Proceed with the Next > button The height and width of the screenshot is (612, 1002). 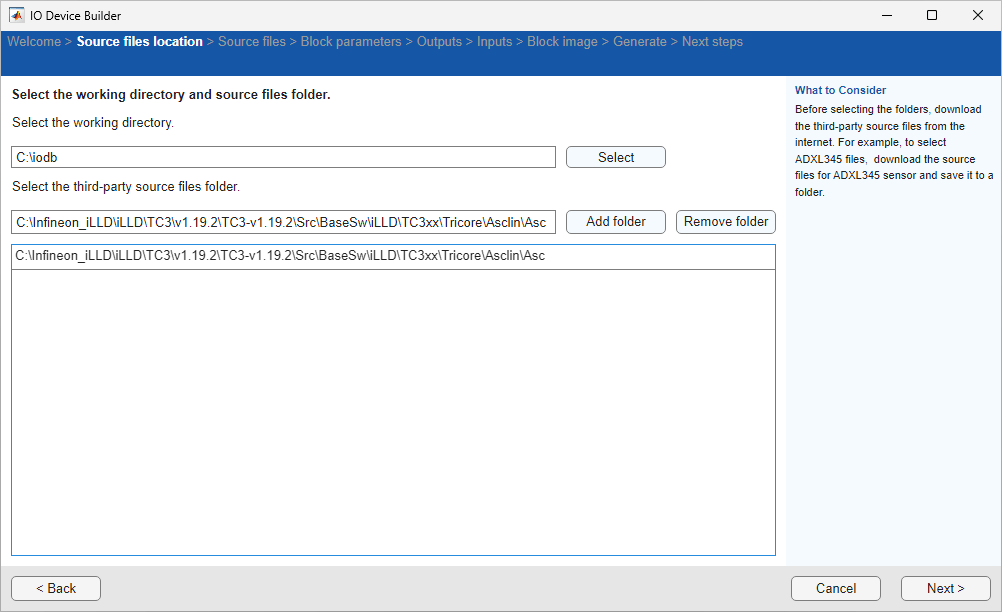point(945,589)
